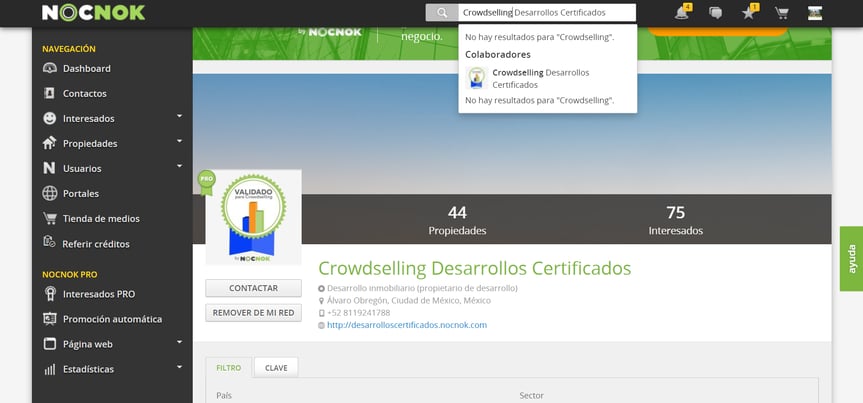Expand the Interesados submenu arrow

click(179, 116)
